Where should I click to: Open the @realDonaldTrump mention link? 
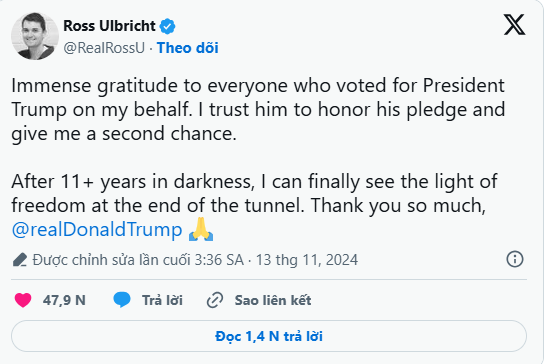click(x=97, y=229)
